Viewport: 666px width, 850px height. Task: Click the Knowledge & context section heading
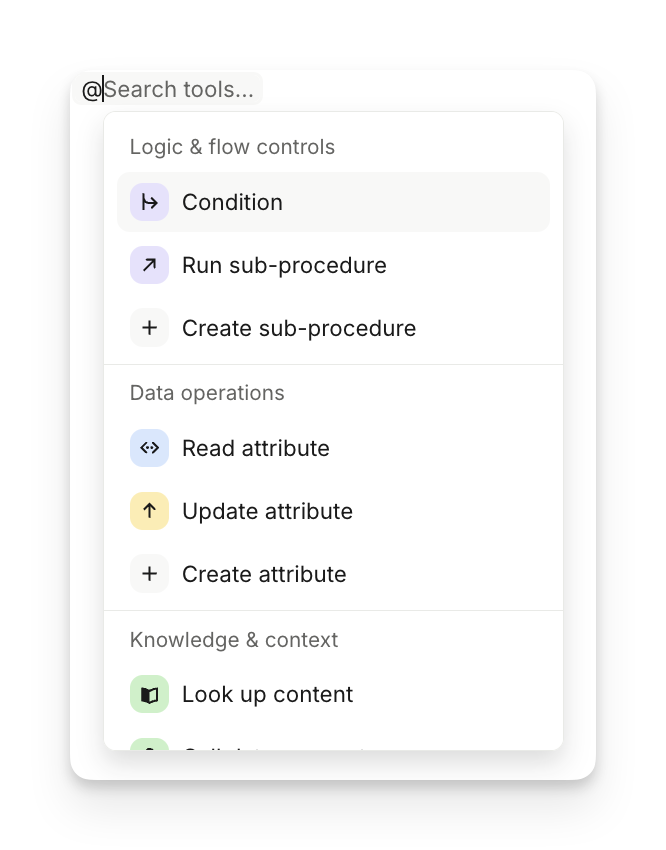click(x=234, y=640)
